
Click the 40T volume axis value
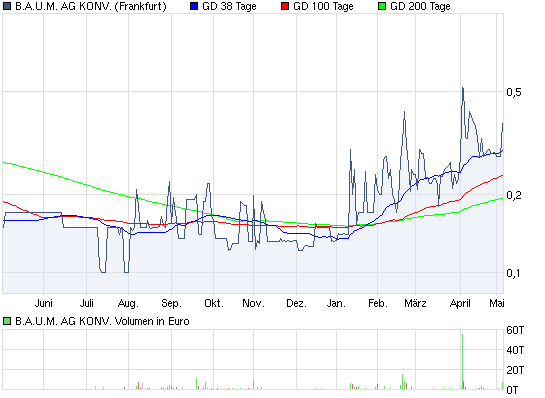click(x=515, y=350)
